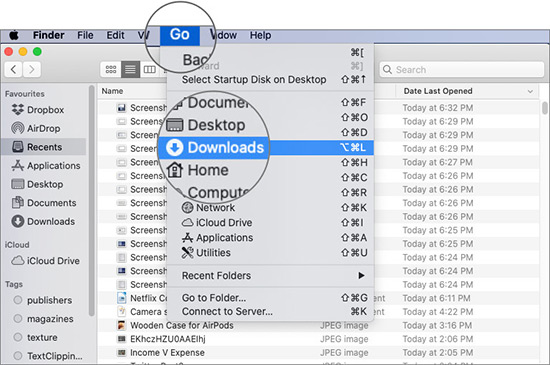
Task: Select the magazines tag
Action: tap(43, 319)
